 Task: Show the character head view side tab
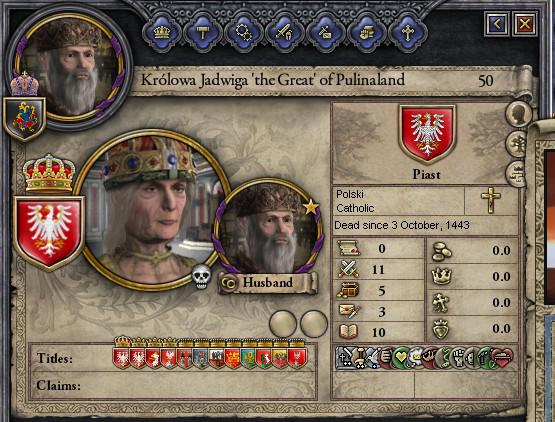pyautogui.click(x=519, y=114)
